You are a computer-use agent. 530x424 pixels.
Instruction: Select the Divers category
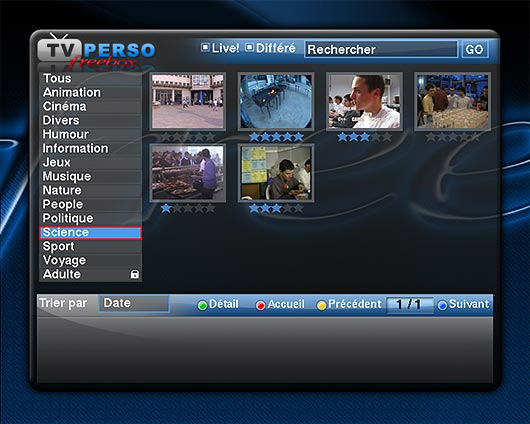click(91, 120)
